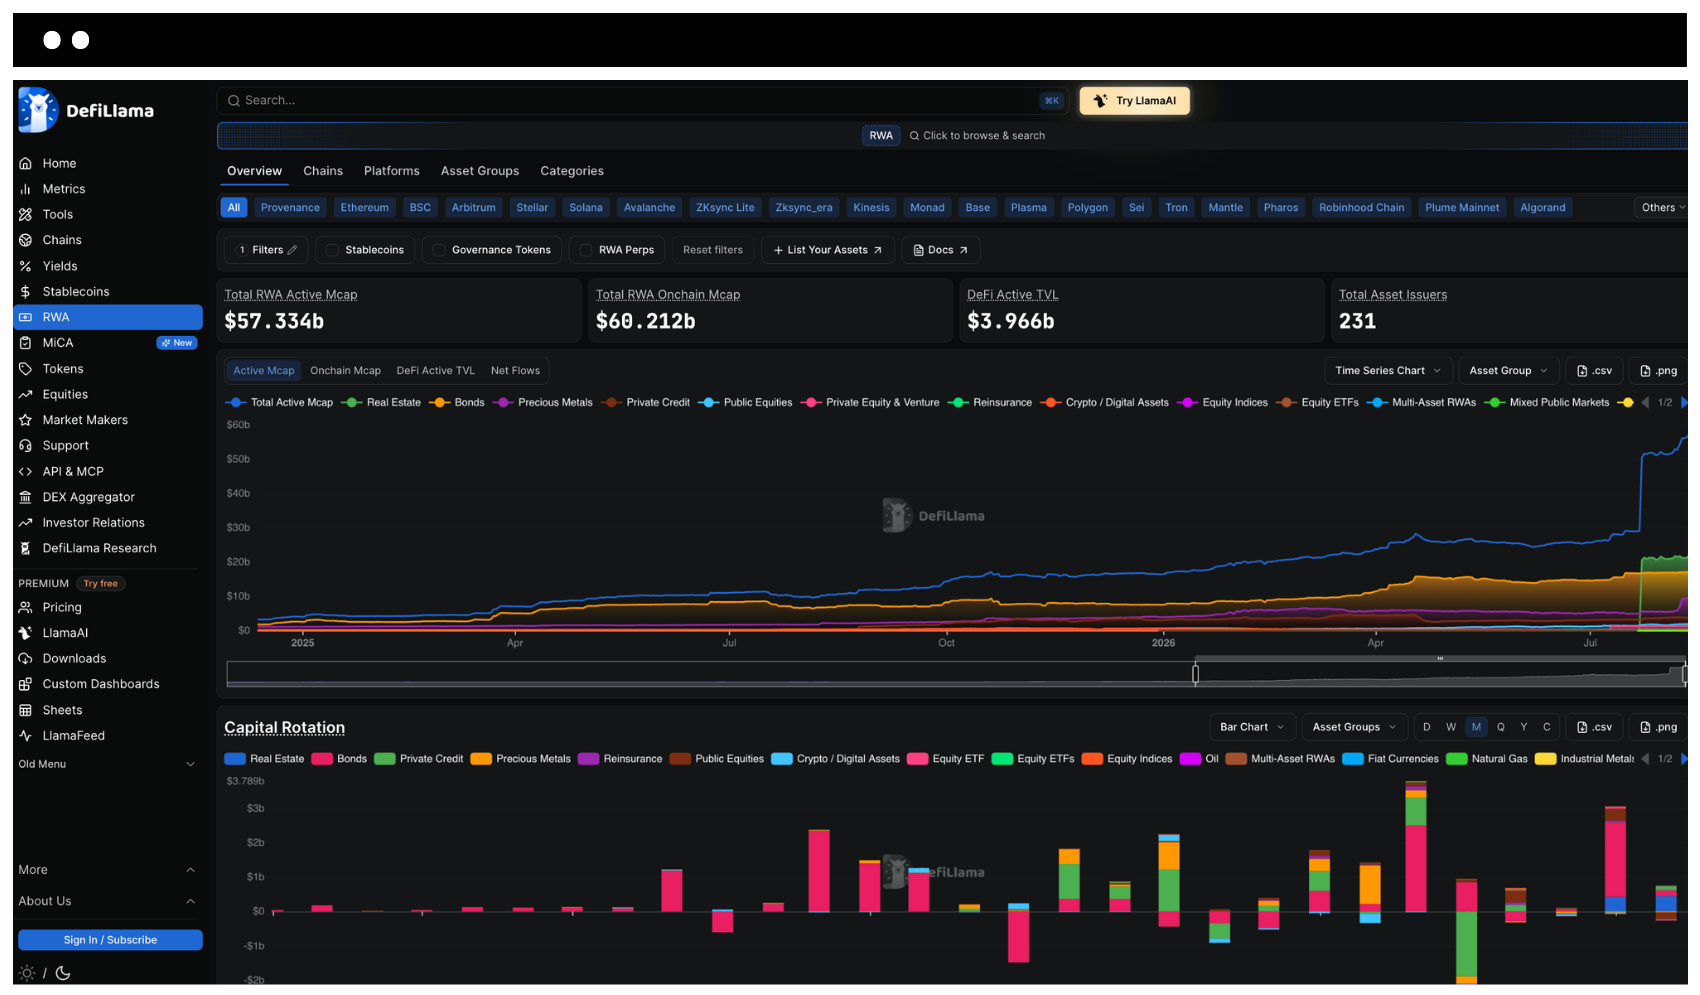
Task: Open the Bar Chart type dropdown
Action: click(x=1252, y=727)
